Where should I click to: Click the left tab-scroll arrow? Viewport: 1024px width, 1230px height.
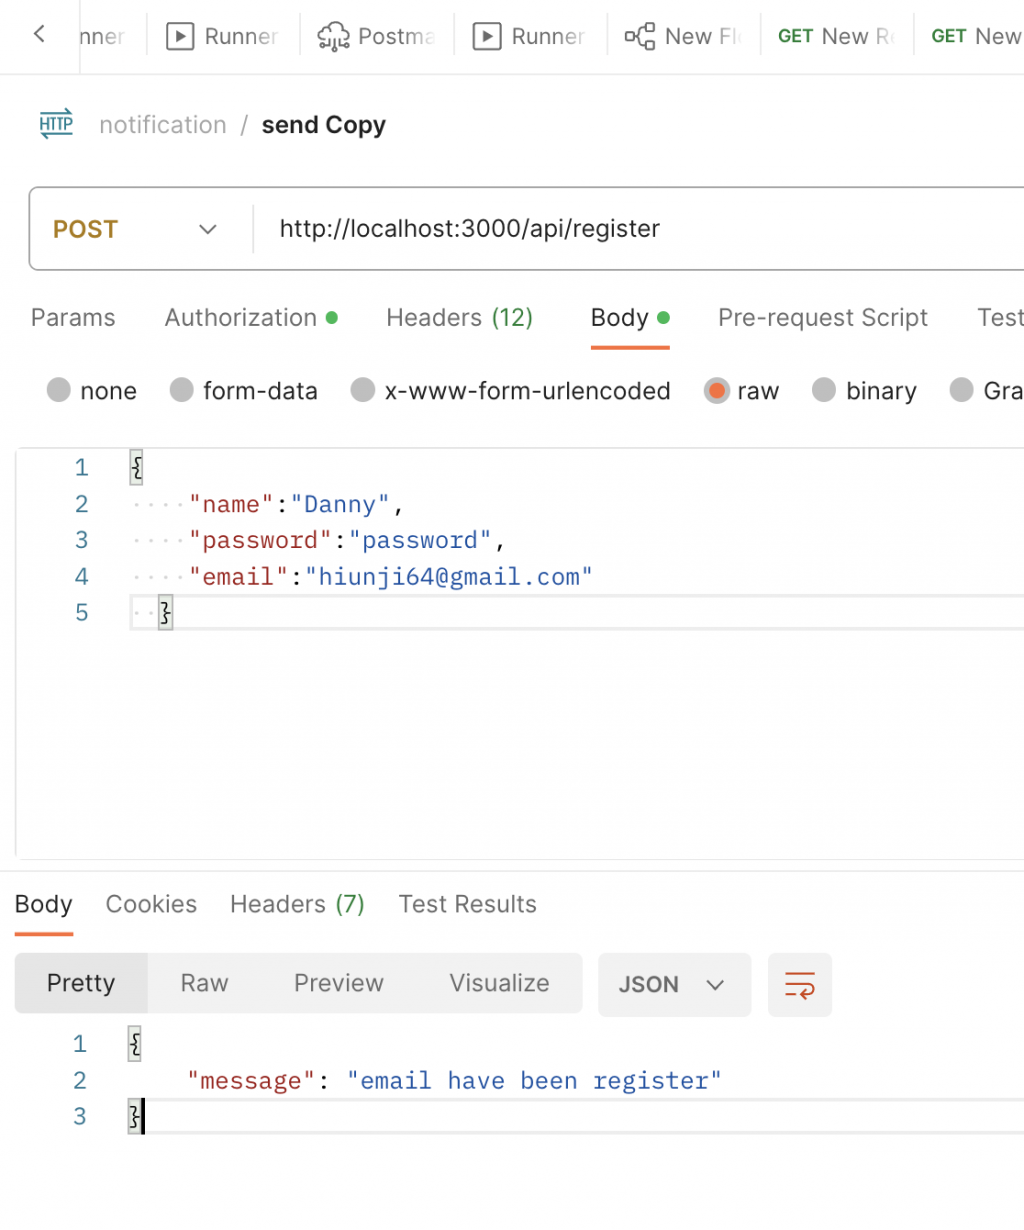click(39, 35)
